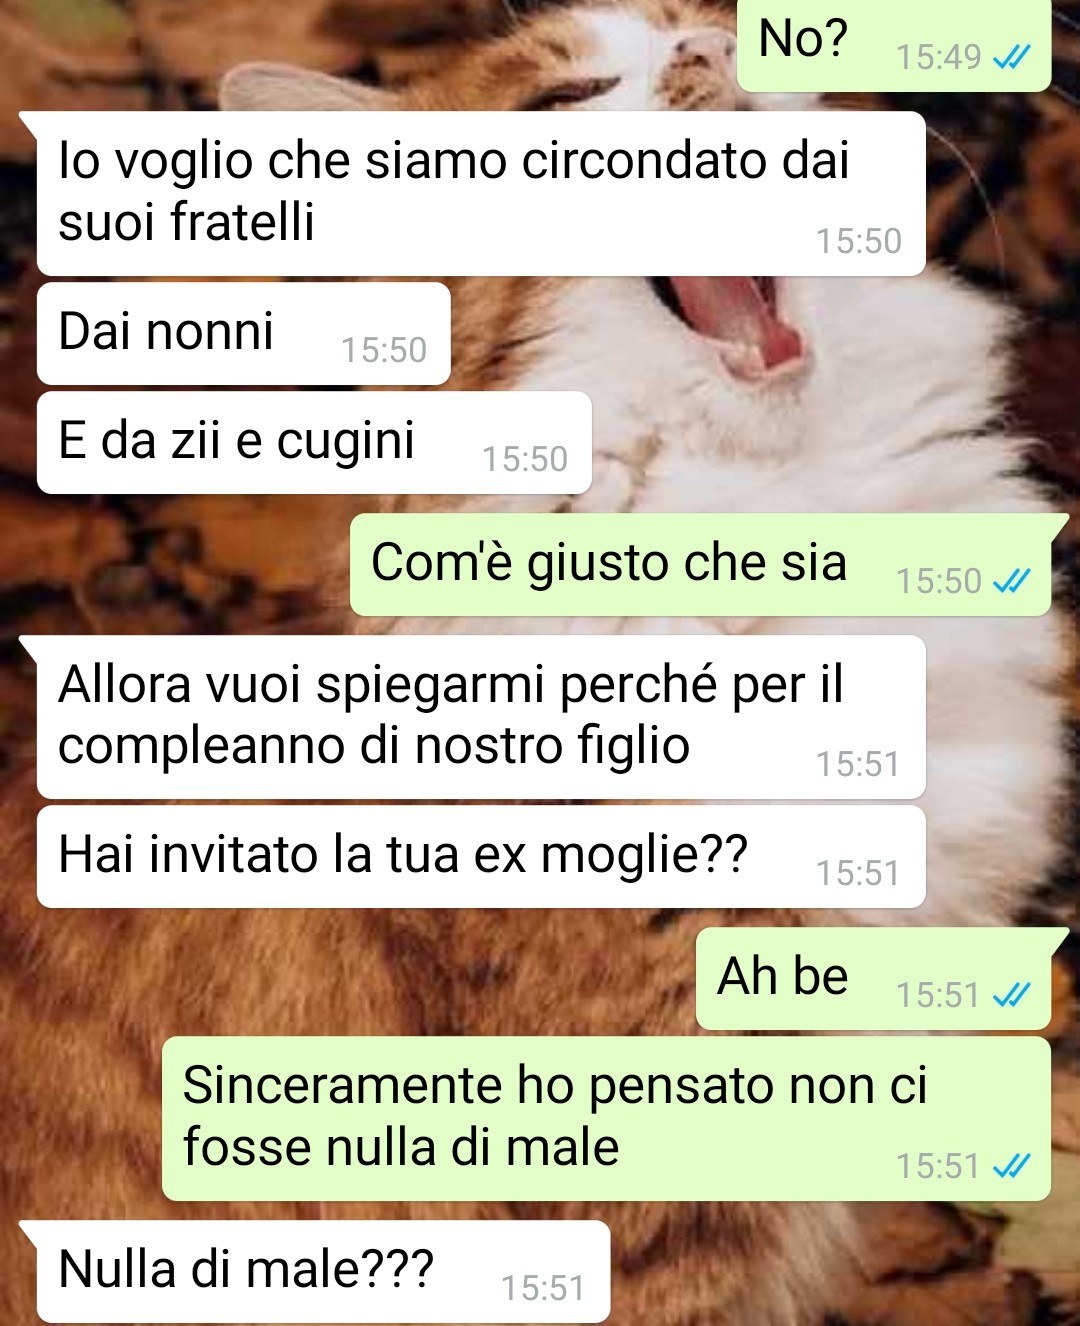This screenshot has width=1080, height=1326.
Task: Tap read ticks on 'Com'è giusto che sia'
Action: point(1010,581)
